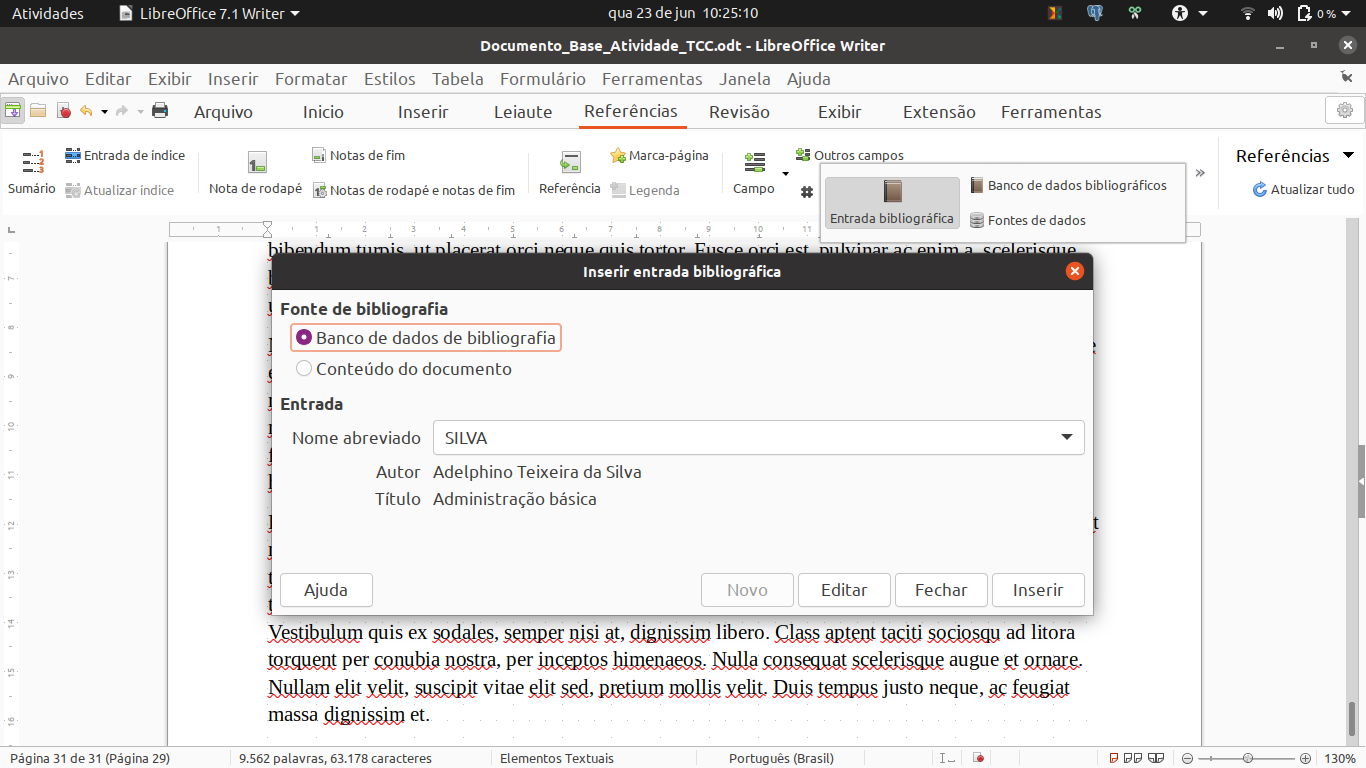
Task: Switch to the Leiaute ribbon tab
Action: 523,112
